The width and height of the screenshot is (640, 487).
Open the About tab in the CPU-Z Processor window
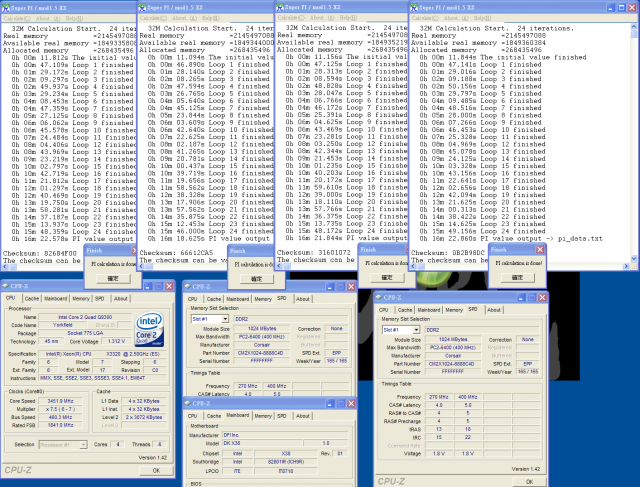(120, 298)
